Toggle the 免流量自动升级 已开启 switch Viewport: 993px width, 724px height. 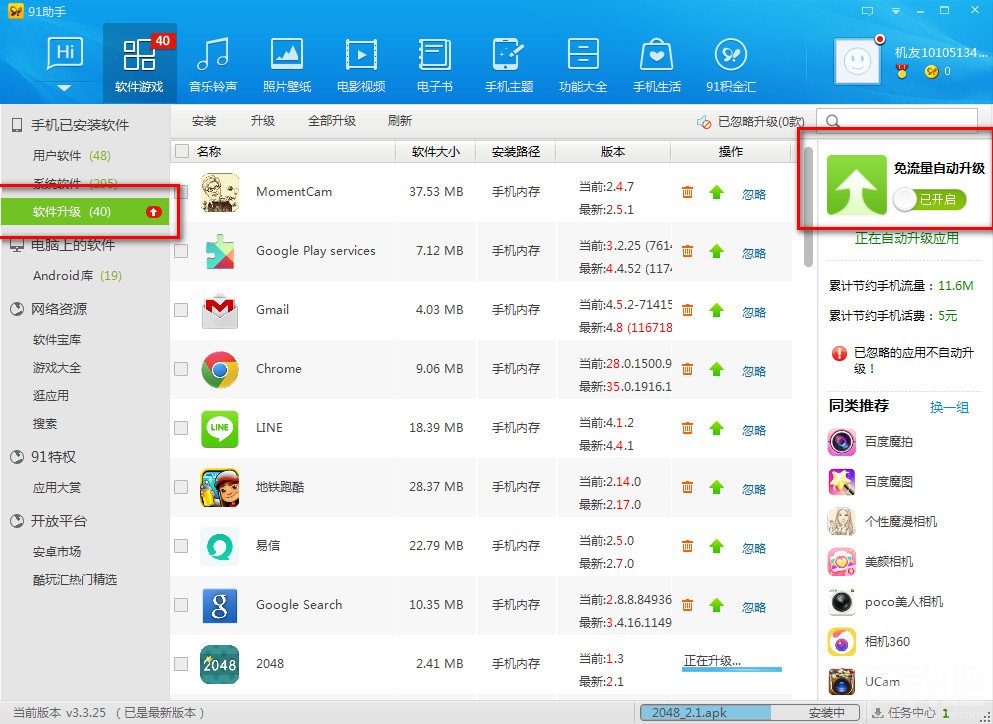tap(929, 200)
